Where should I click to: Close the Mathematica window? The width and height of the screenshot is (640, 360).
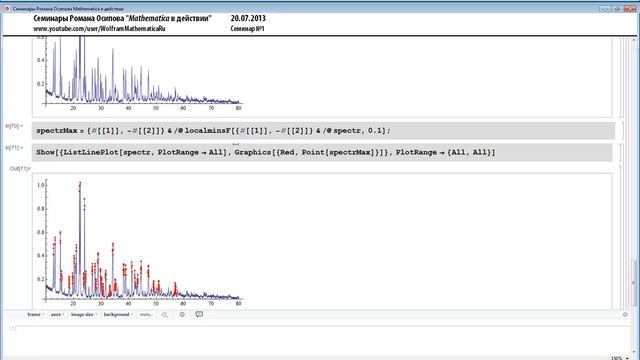(630, 8)
